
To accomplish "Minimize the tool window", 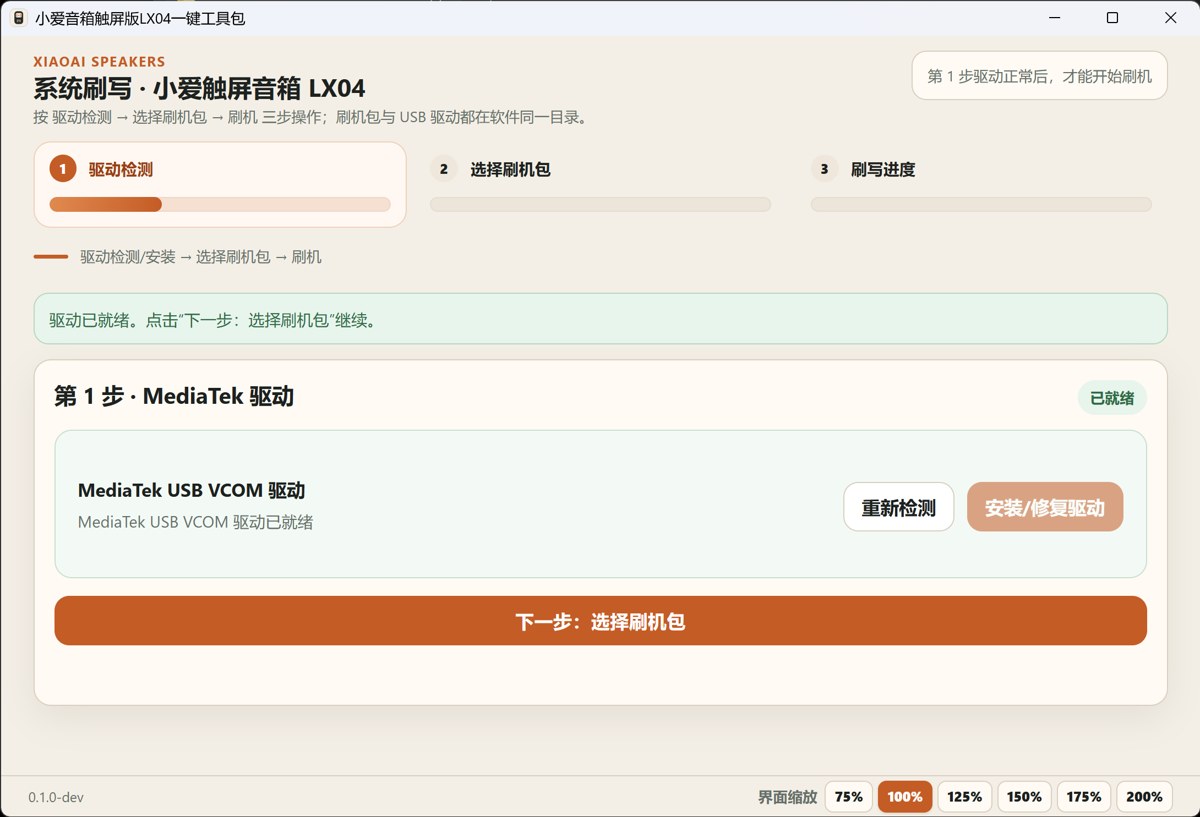I will [x=1054, y=18].
